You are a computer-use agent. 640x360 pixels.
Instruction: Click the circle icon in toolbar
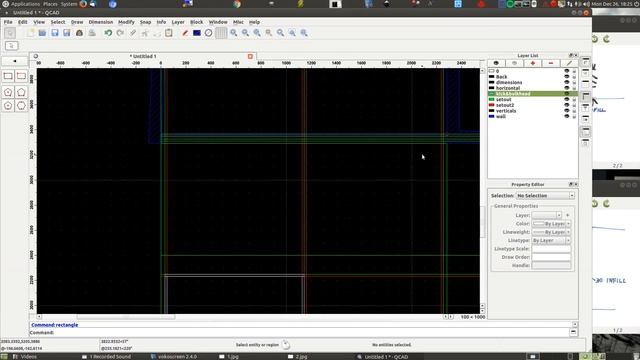tap(209, 33)
